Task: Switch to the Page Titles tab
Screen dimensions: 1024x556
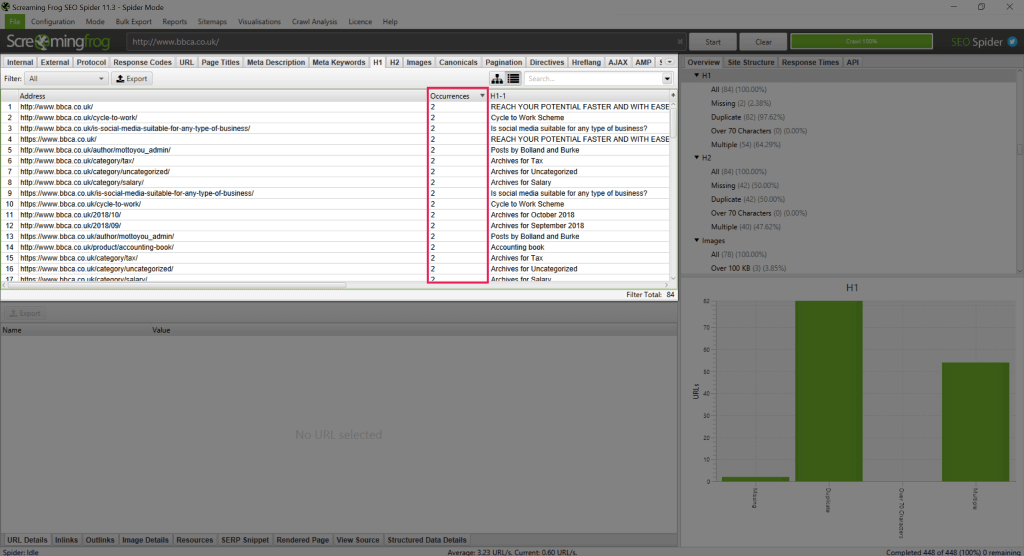Action: click(220, 62)
